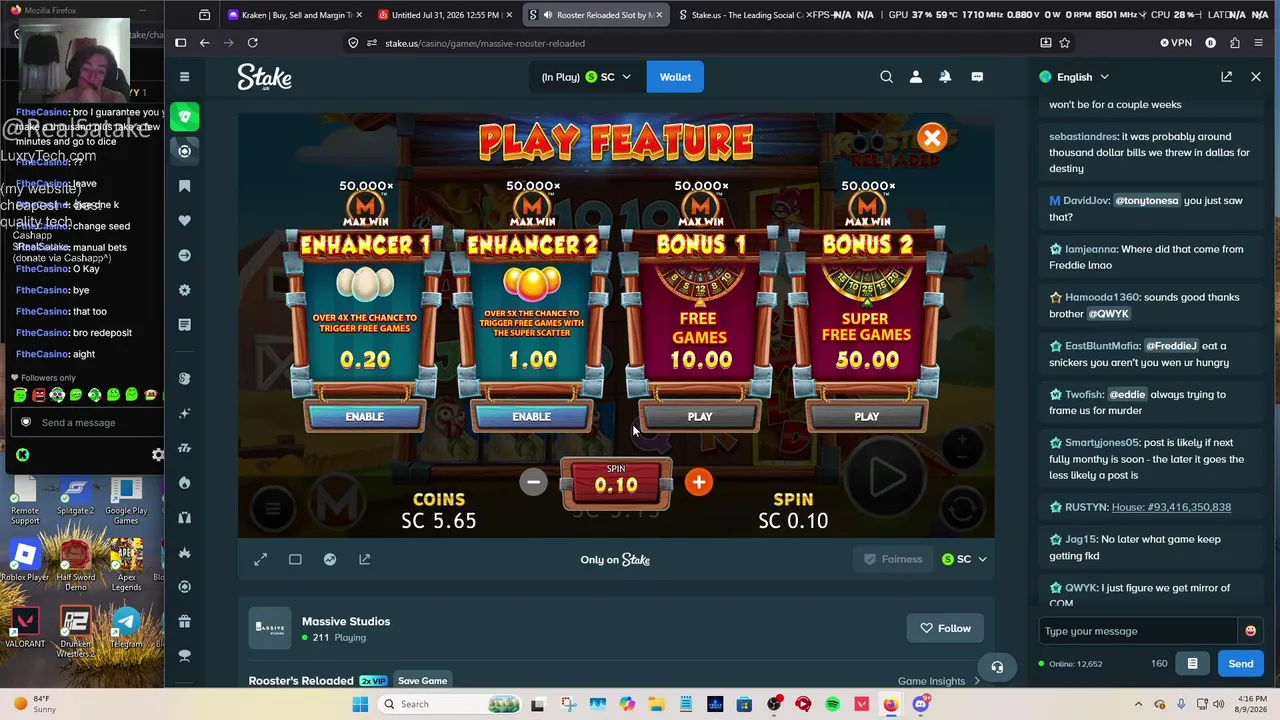Close the chat panel
1280x720 pixels.
[1256, 77]
